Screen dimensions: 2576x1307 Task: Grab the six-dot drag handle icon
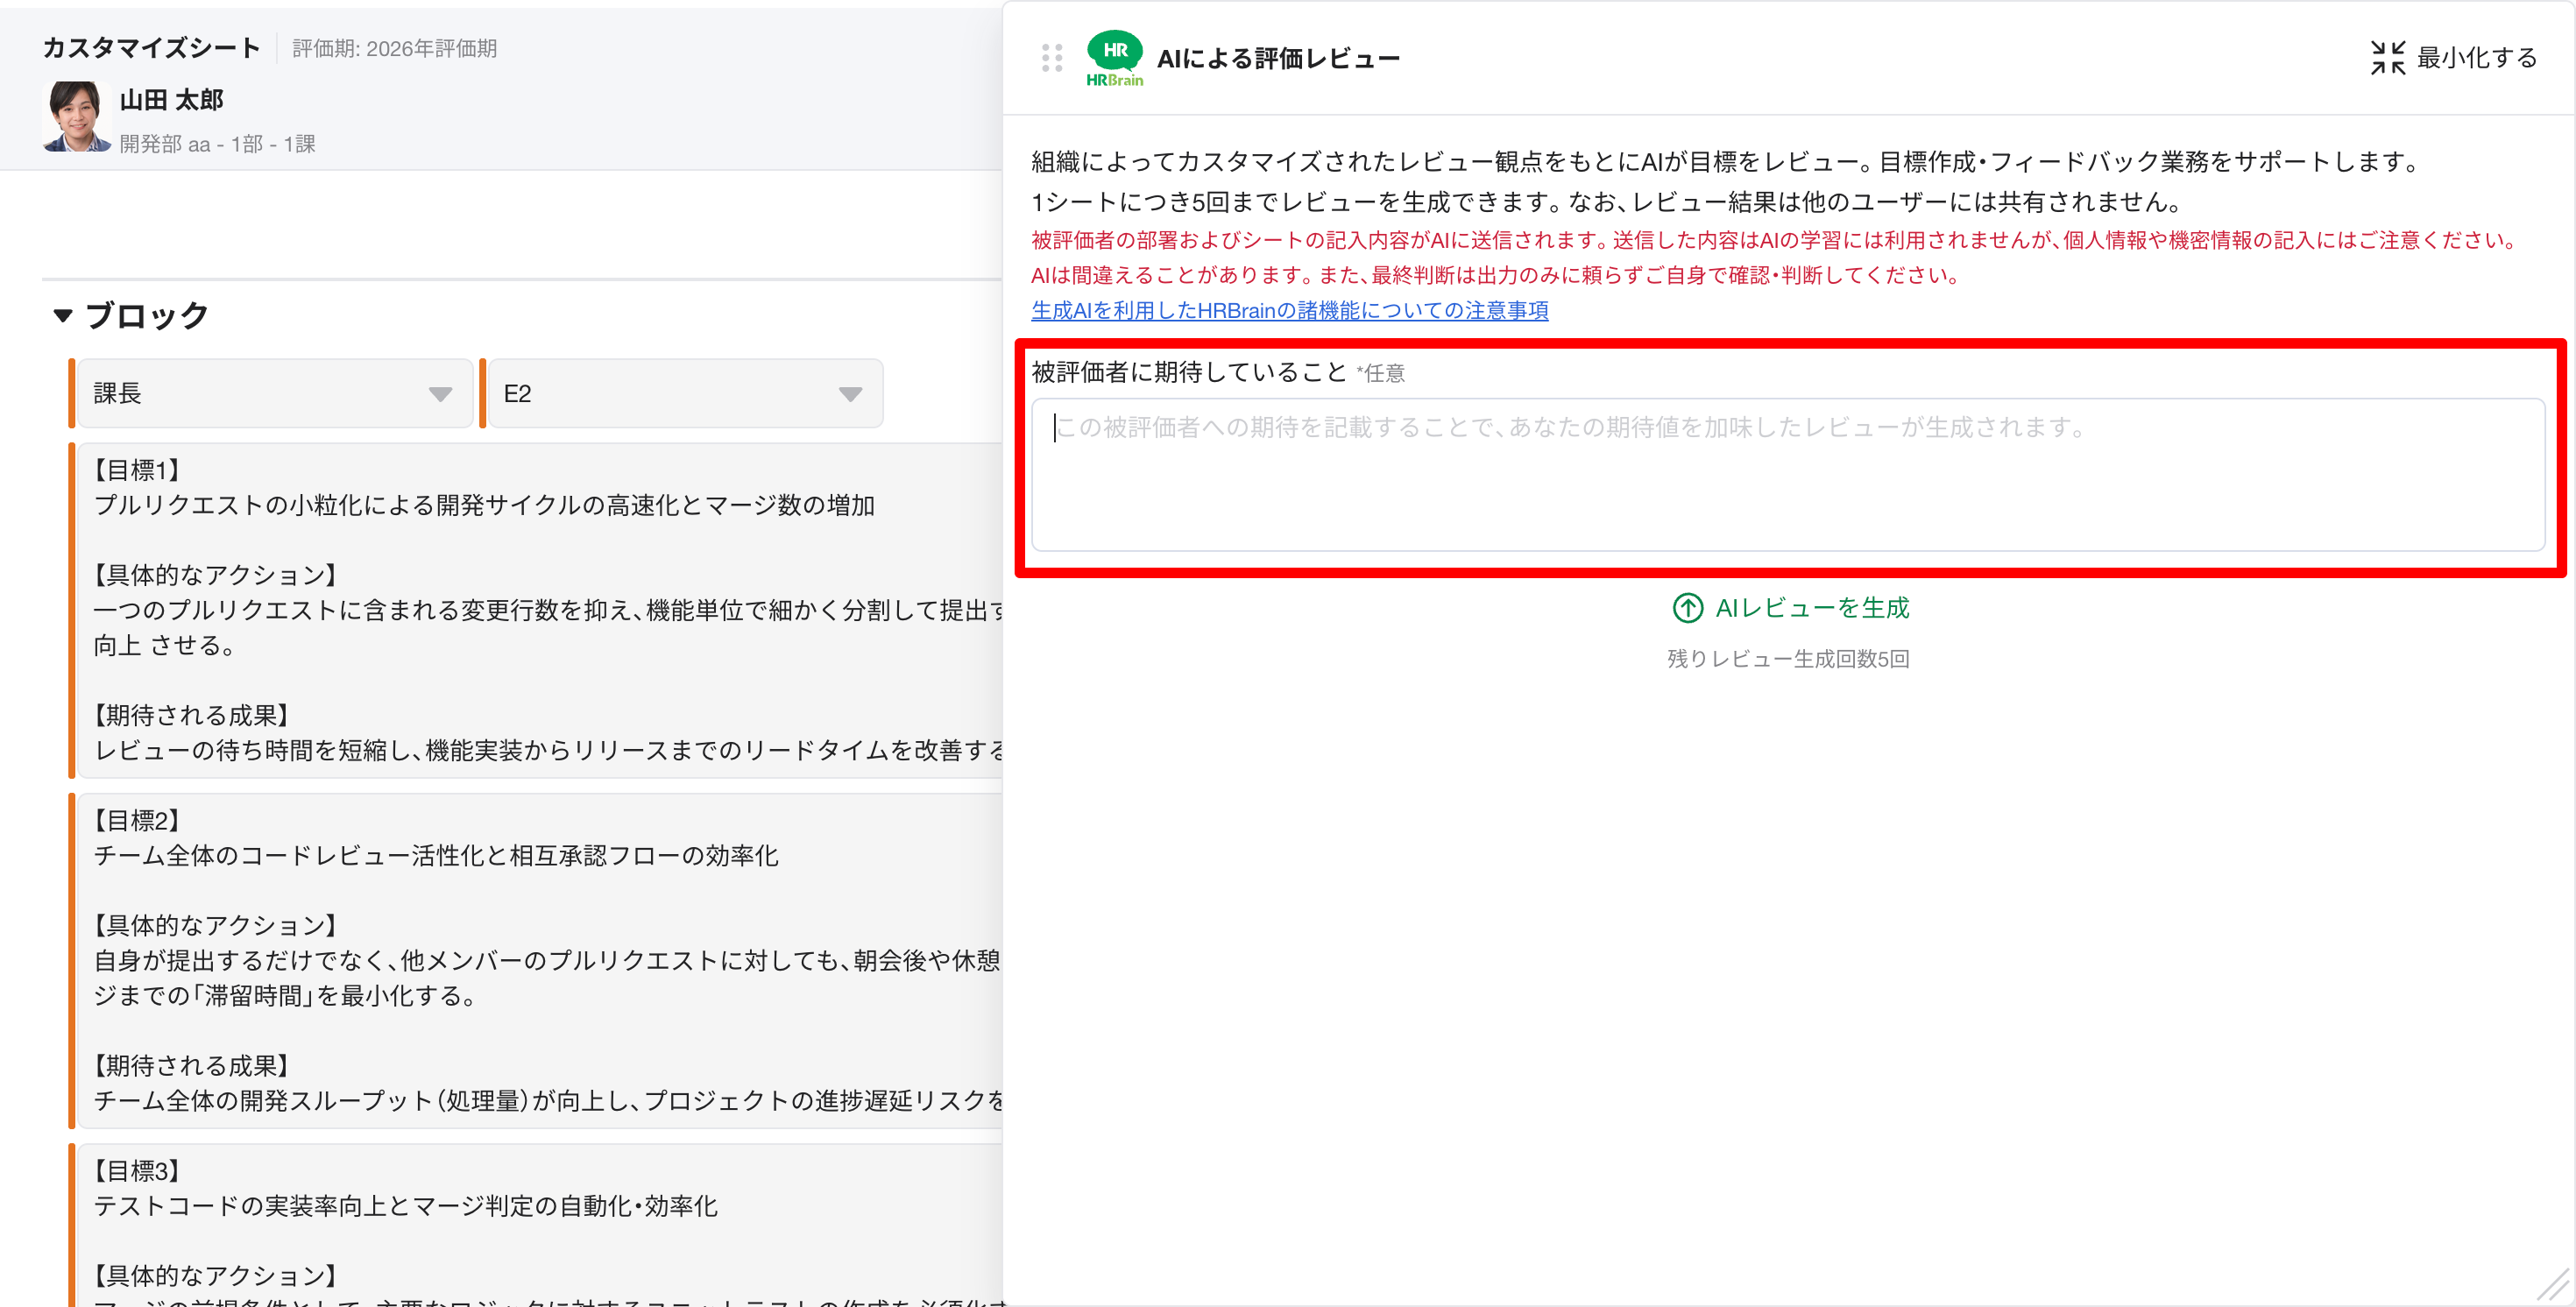click(1051, 58)
